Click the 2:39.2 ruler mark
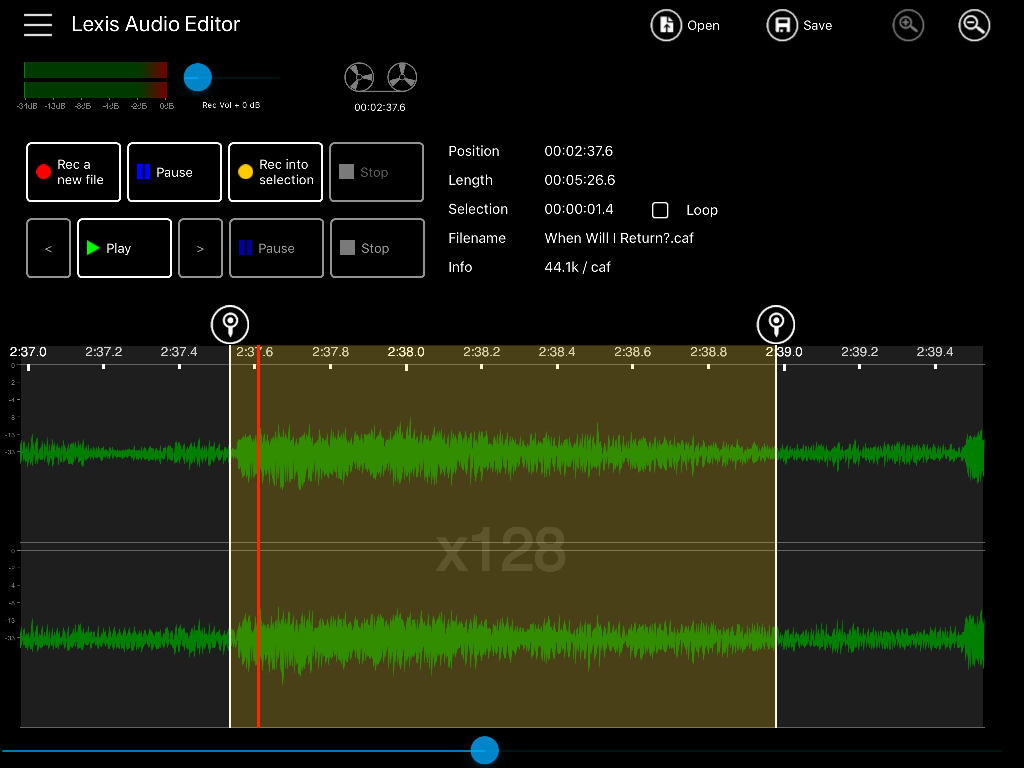 point(859,352)
